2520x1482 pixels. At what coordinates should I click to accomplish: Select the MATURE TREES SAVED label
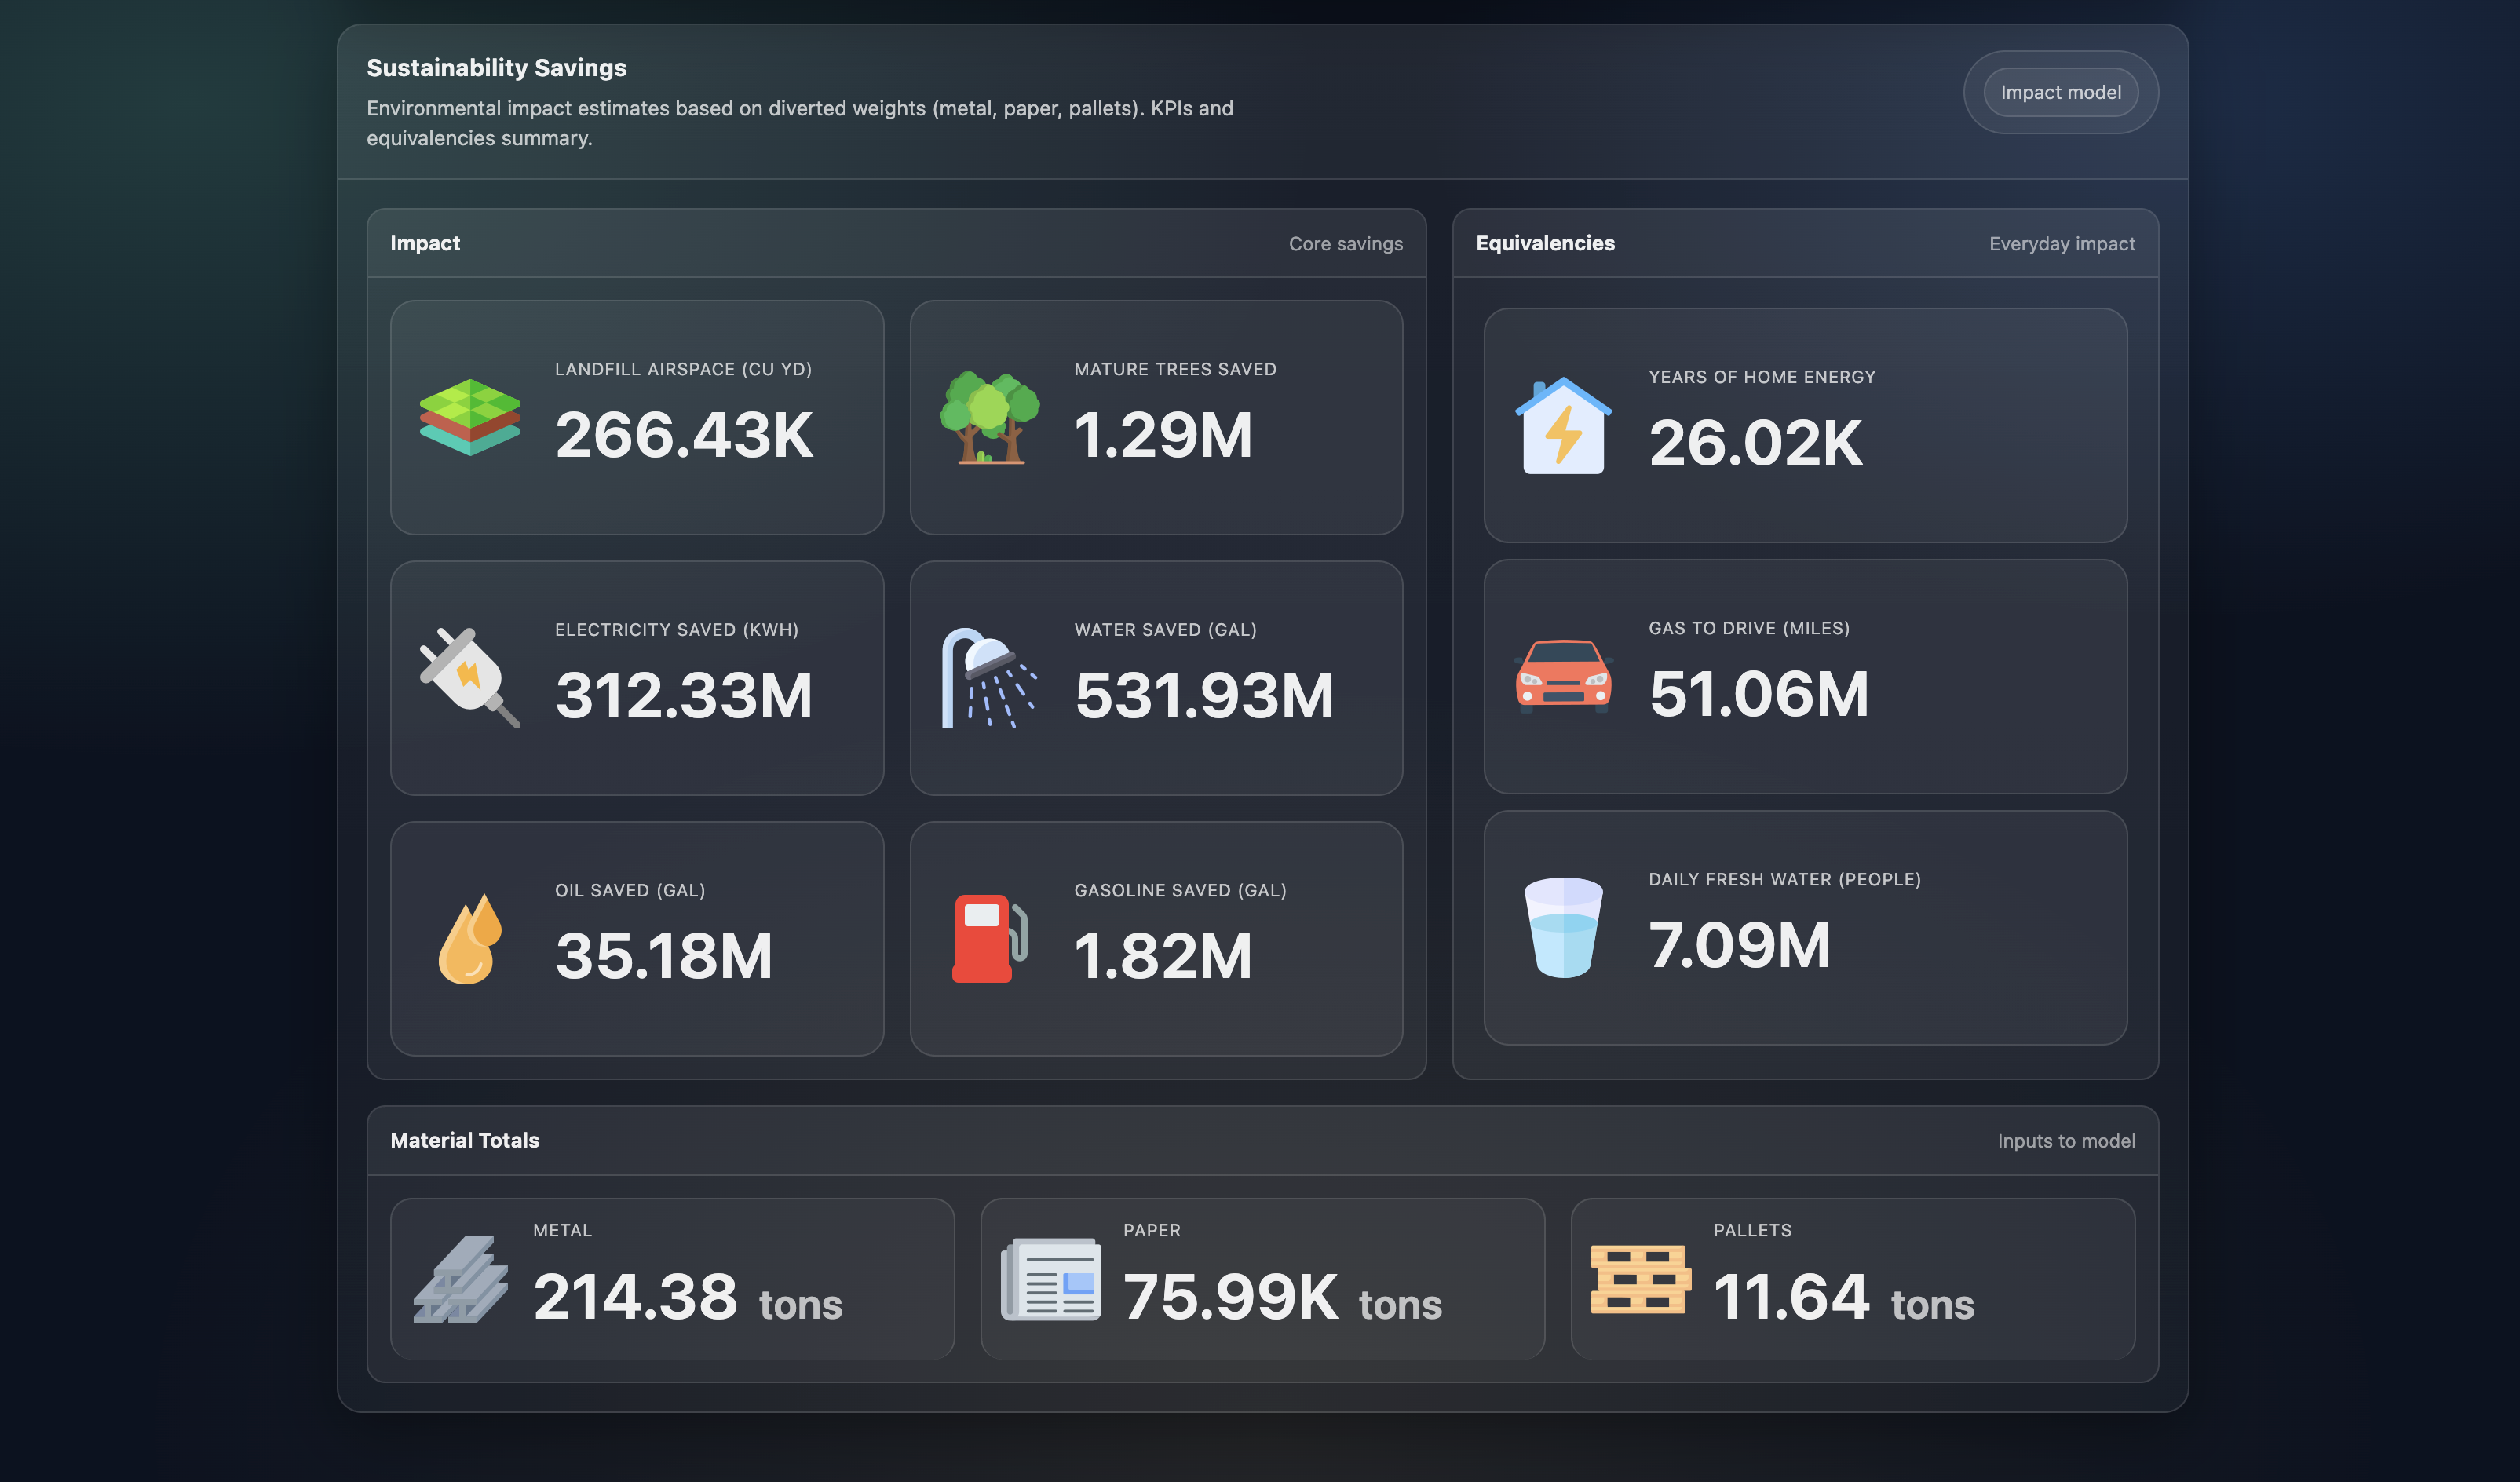(1175, 369)
